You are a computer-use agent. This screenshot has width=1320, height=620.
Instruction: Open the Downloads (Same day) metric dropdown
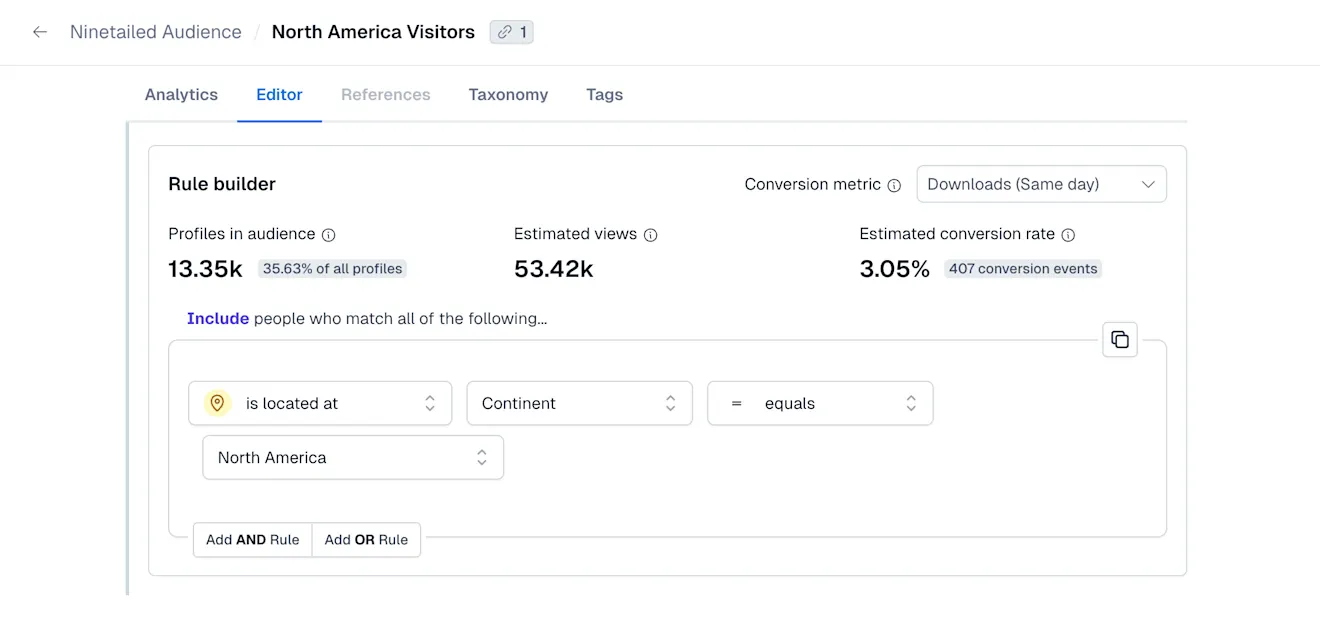point(1041,184)
